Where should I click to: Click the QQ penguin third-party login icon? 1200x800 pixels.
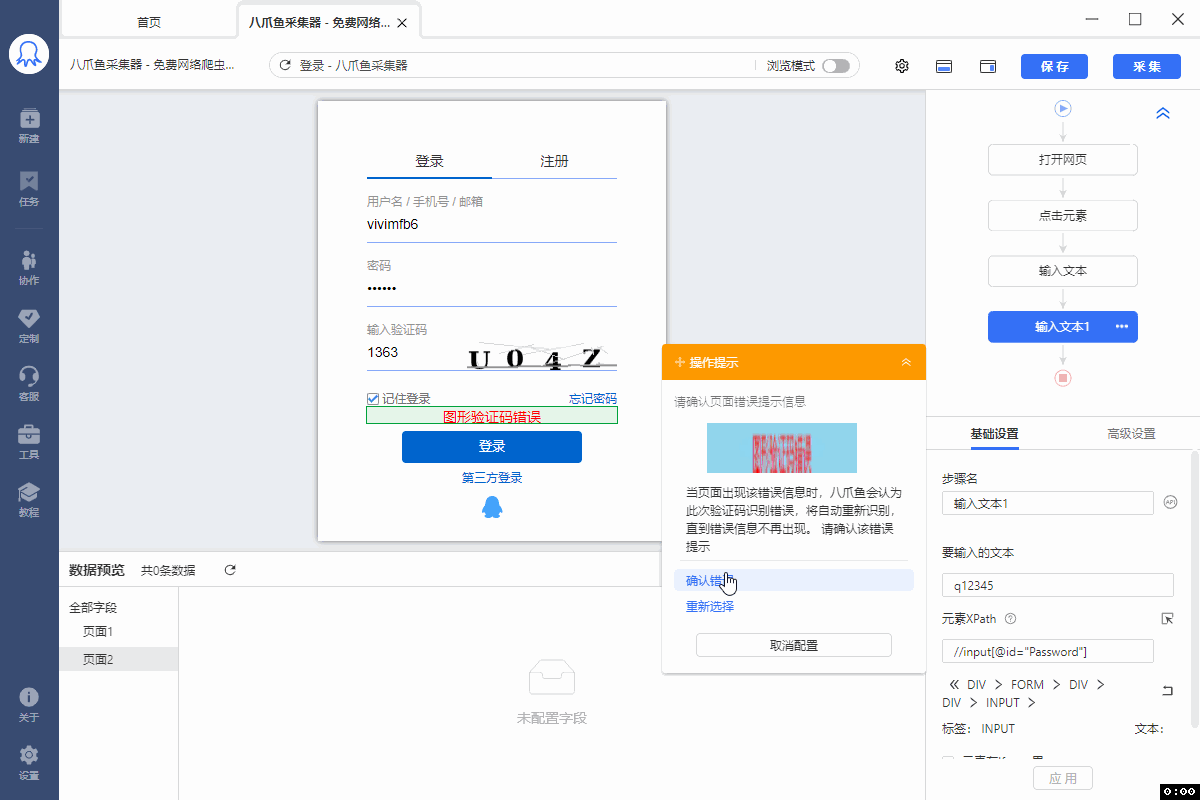coord(492,508)
